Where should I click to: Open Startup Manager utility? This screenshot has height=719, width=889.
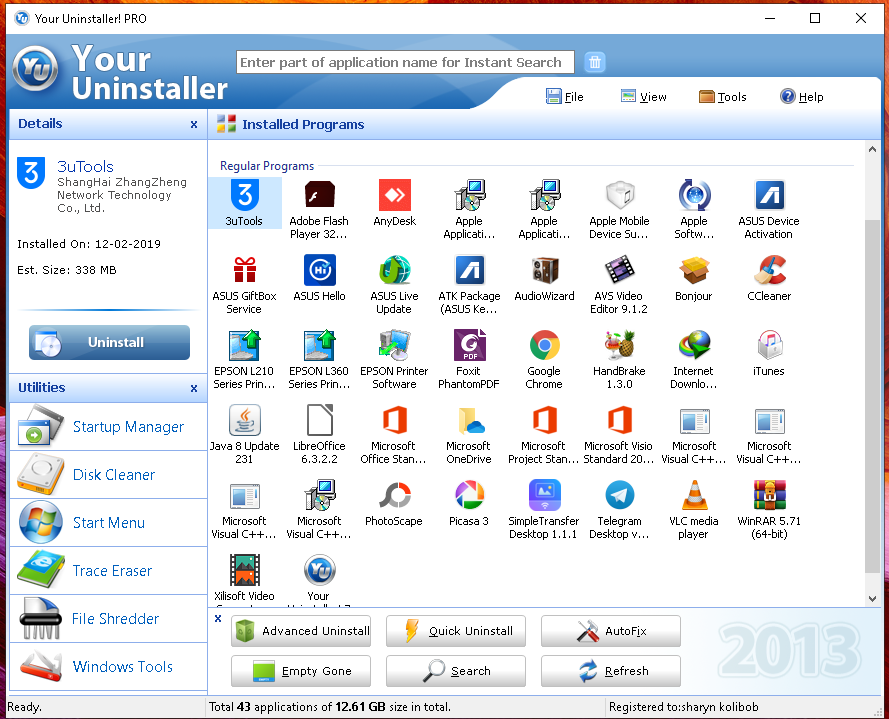coord(108,427)
